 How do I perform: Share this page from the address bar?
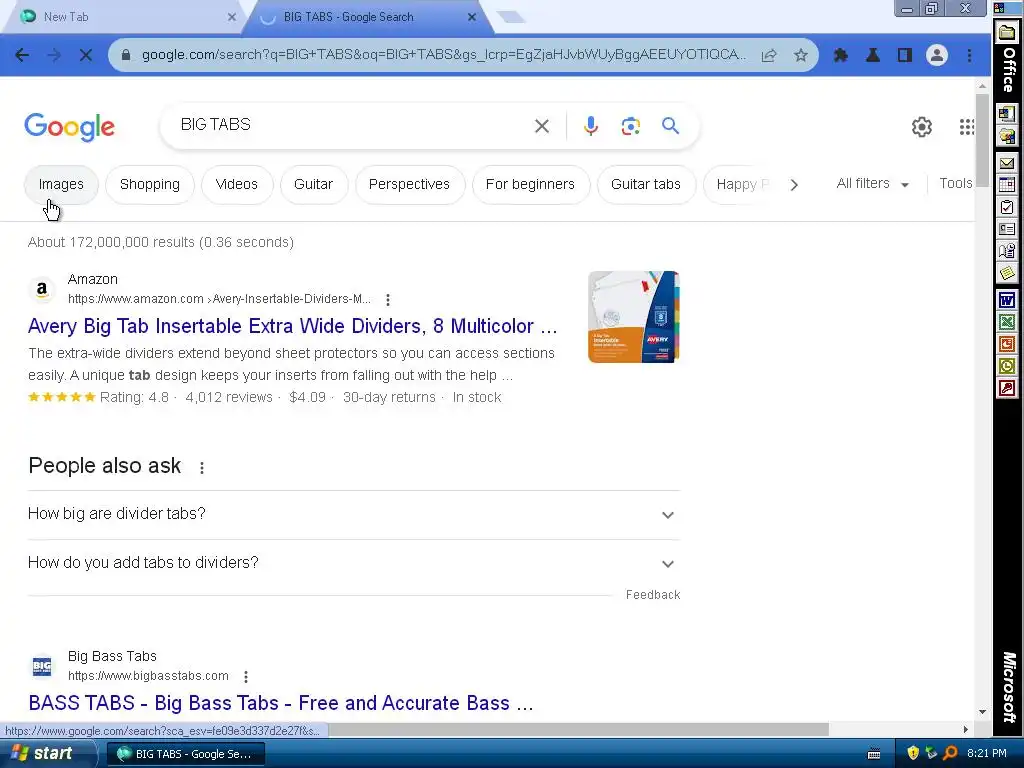click(x=769, y=56)
